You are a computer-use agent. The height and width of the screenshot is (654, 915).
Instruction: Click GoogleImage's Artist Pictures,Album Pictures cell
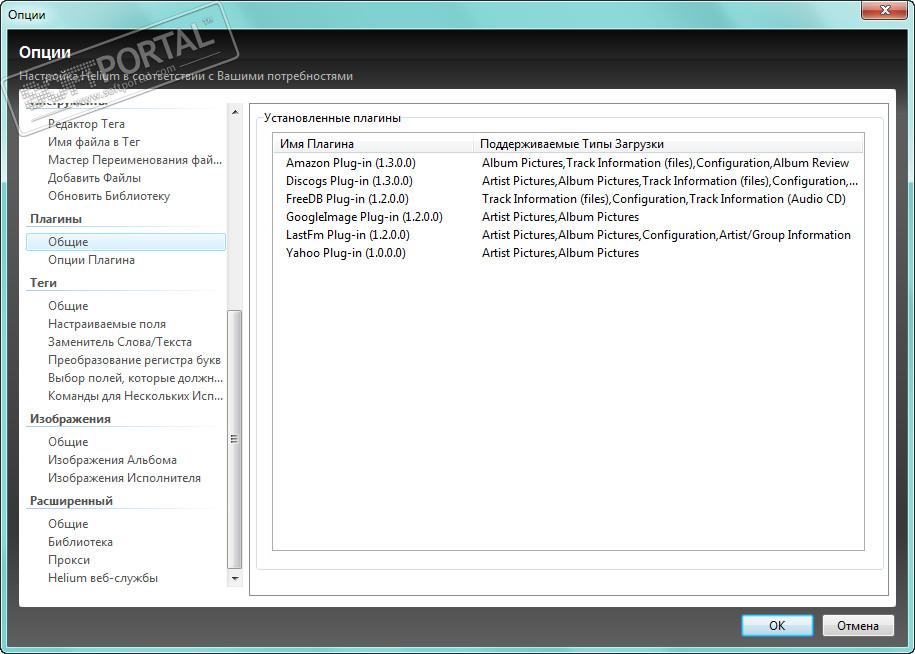560,217
